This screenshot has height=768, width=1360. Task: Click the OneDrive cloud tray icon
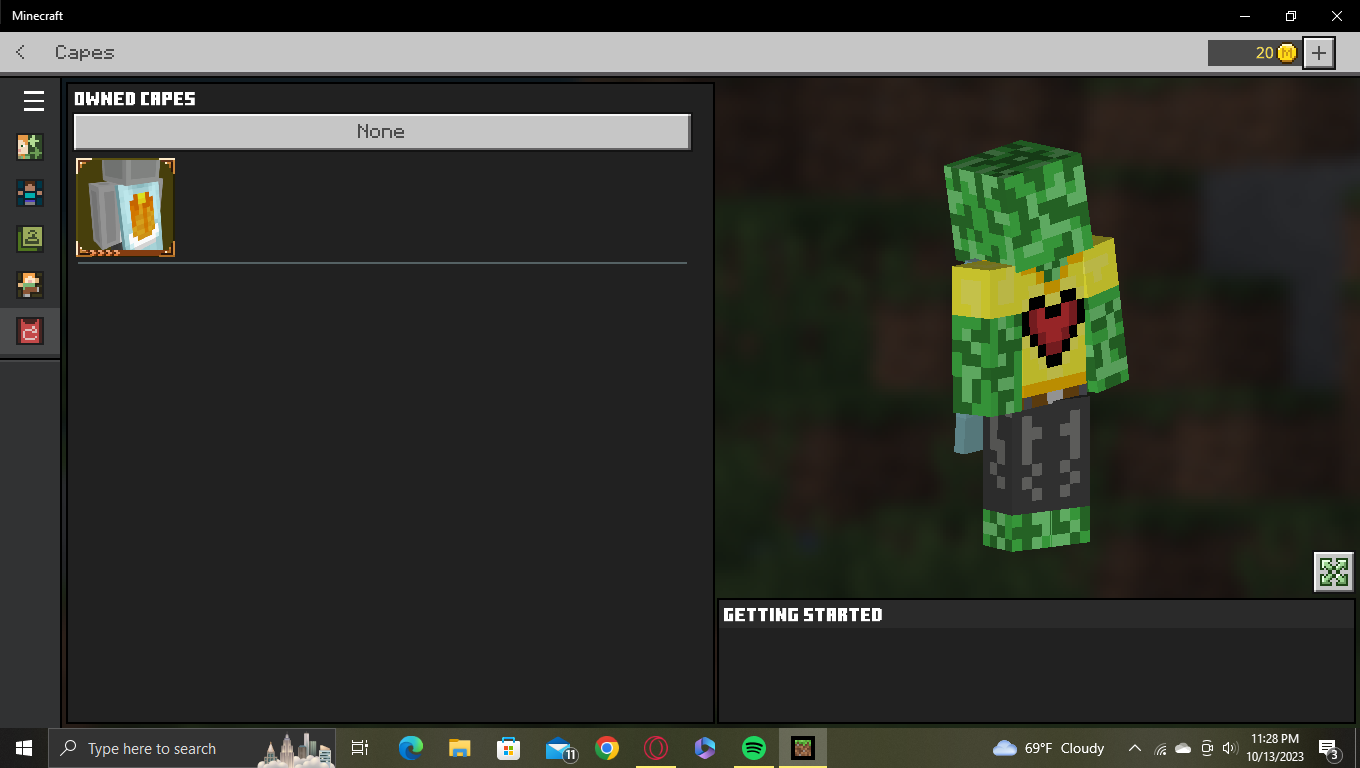[1183, 748]
